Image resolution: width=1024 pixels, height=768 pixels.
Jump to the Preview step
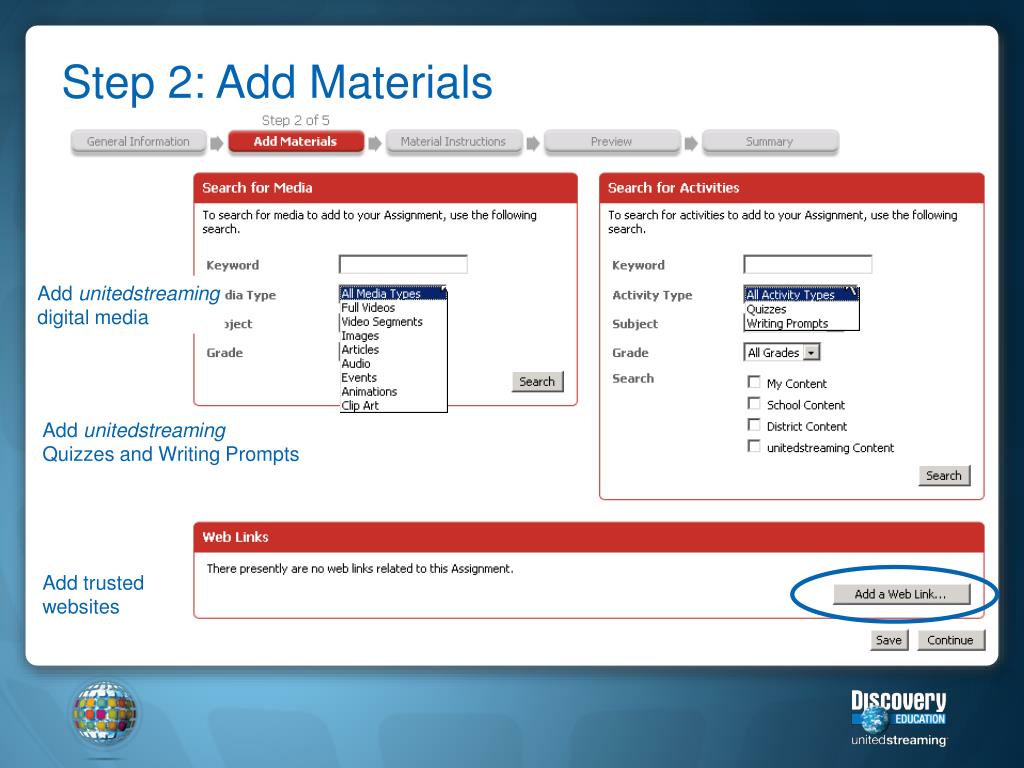click(x=611, y=142)
